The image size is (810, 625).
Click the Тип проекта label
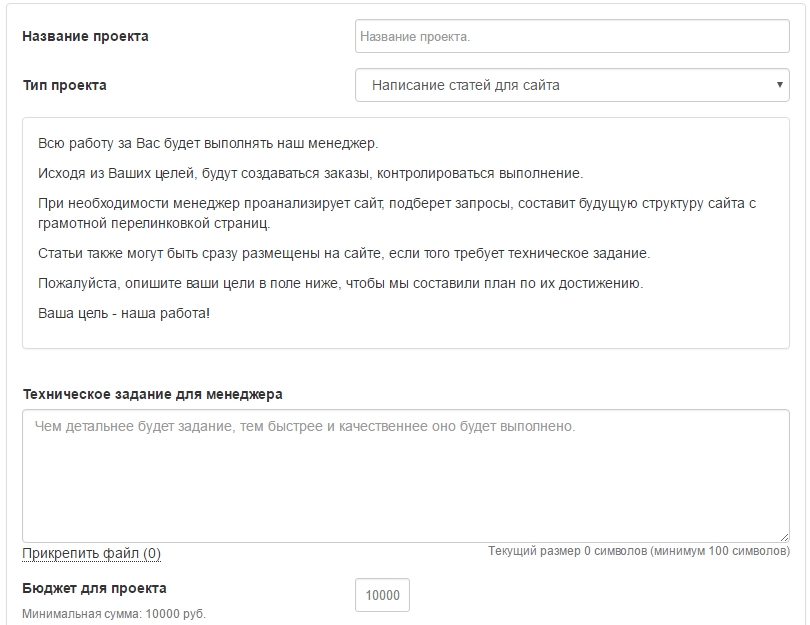point(65,85)
